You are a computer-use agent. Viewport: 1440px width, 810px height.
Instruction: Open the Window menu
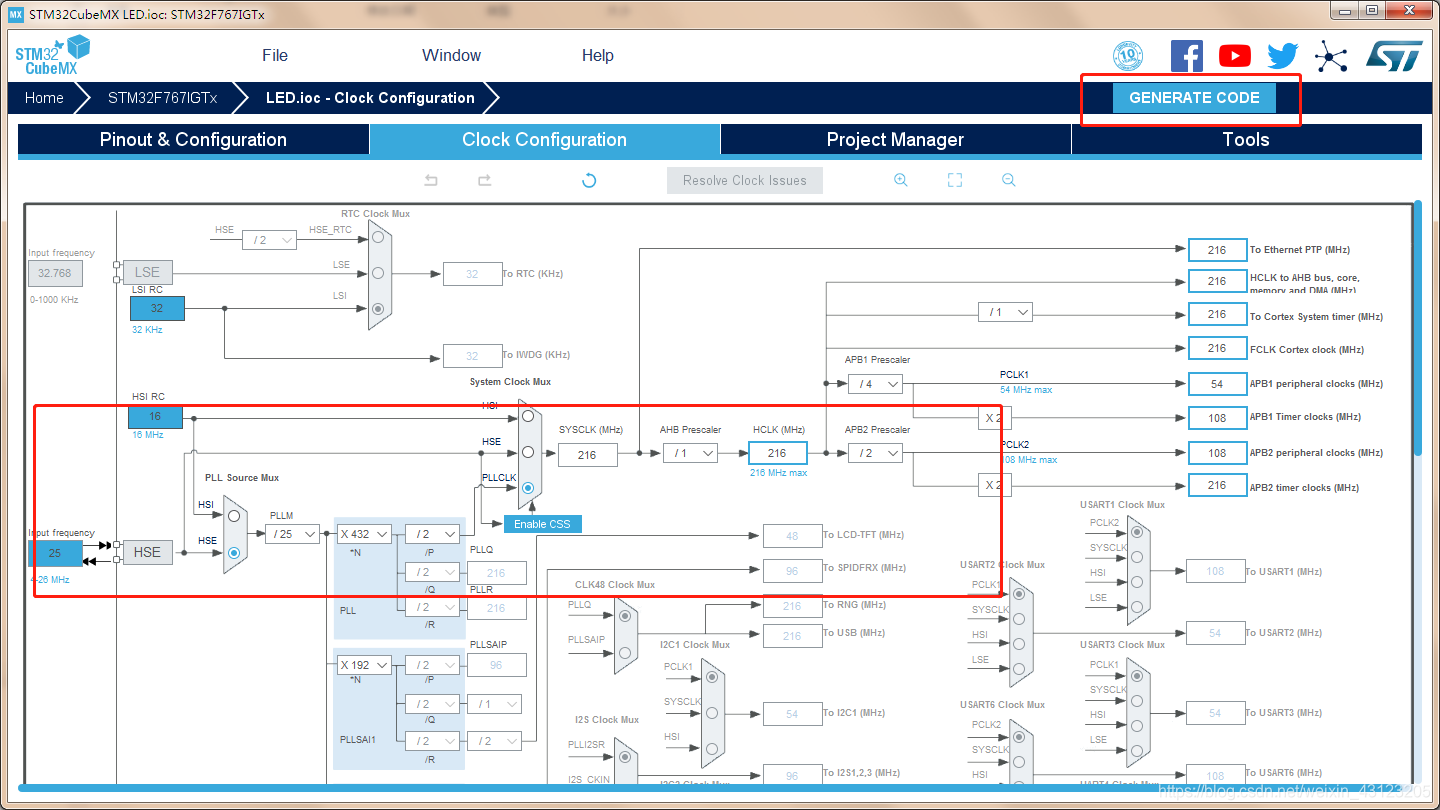[x=451, y=56]
